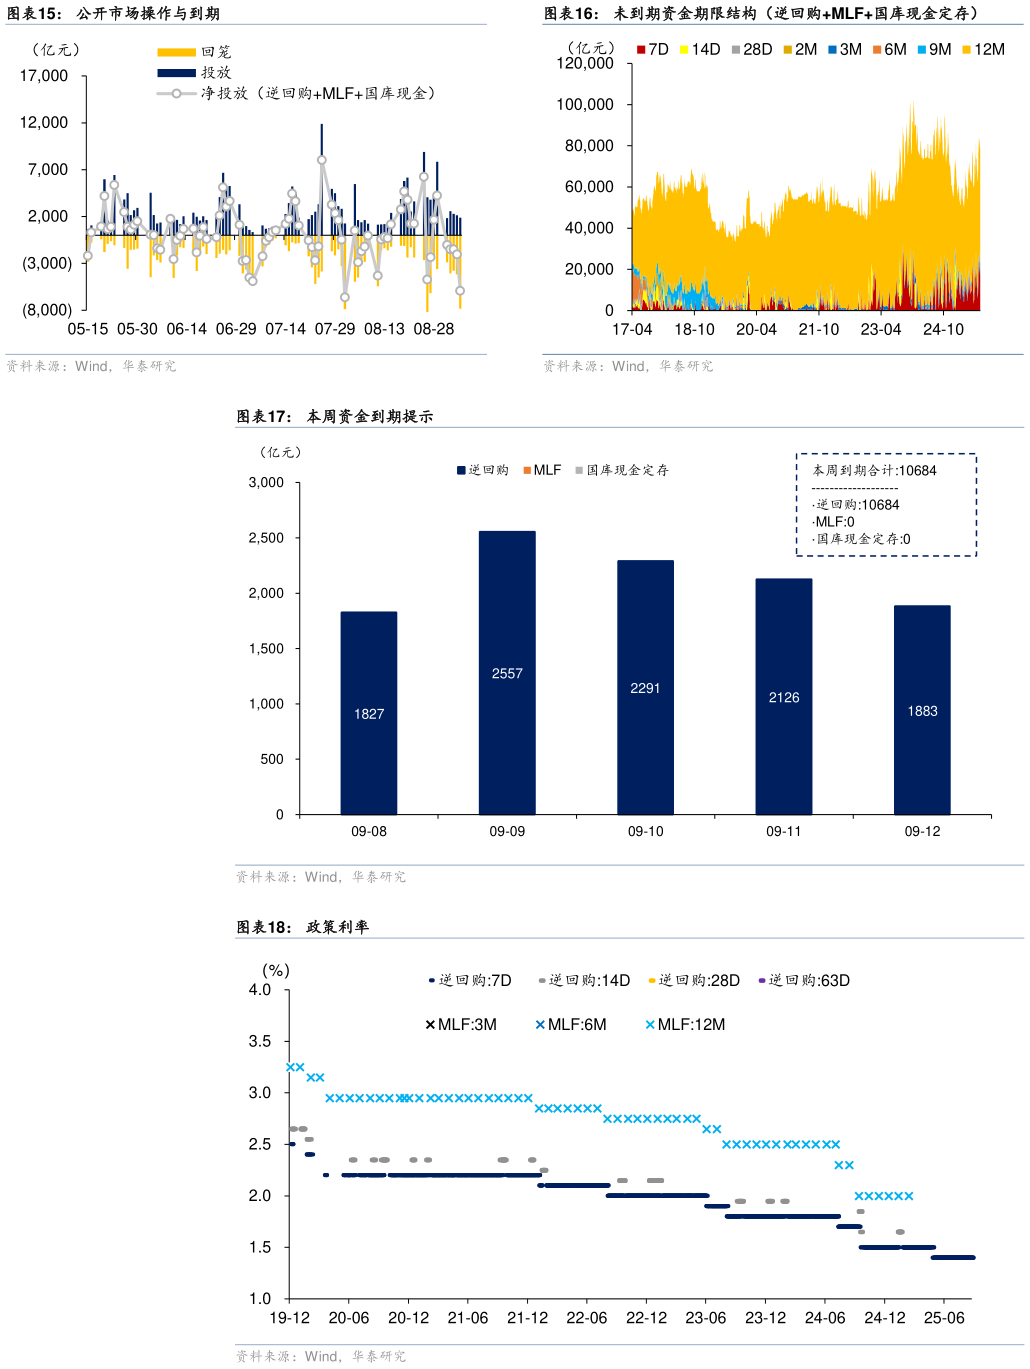Viewport: 1030px width, 1369px height.
Task: Click the 12M legend entry in maturity chart
Action: [x=982, y=50]
